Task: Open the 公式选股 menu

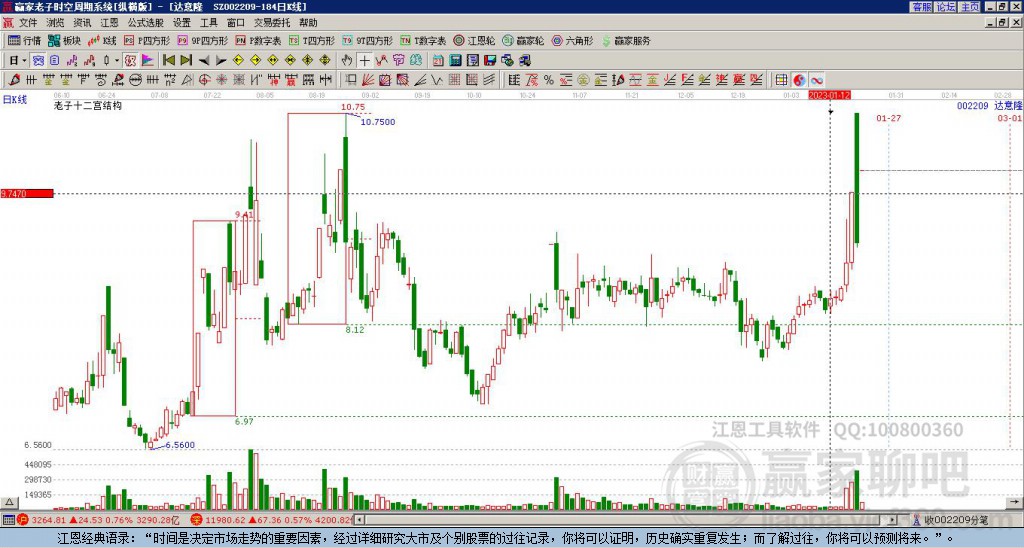Action: (x=146, y=23)
